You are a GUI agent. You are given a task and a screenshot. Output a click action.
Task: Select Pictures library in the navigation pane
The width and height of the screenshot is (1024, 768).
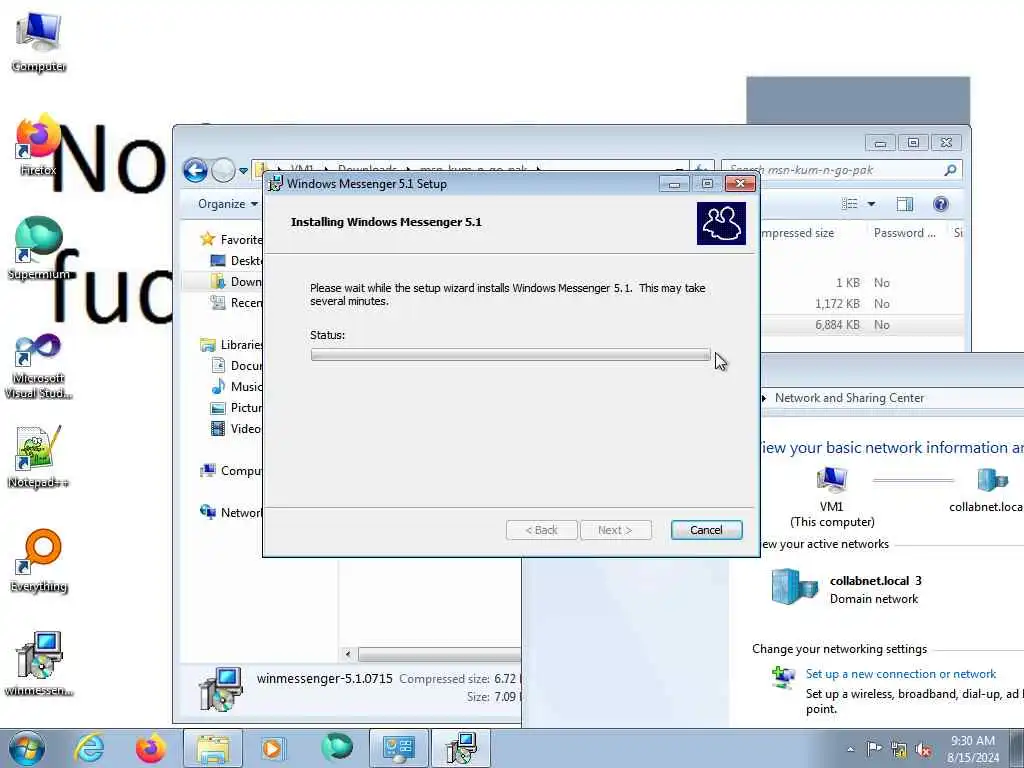(236, 408)
